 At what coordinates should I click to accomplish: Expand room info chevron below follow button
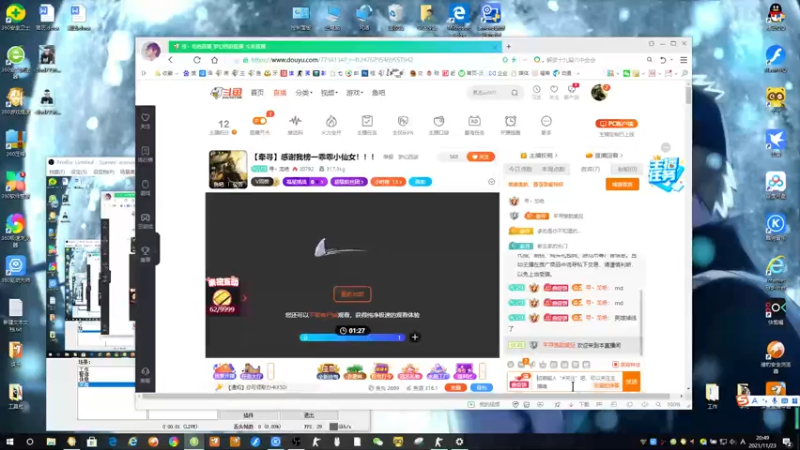click(x=491, y=182)
